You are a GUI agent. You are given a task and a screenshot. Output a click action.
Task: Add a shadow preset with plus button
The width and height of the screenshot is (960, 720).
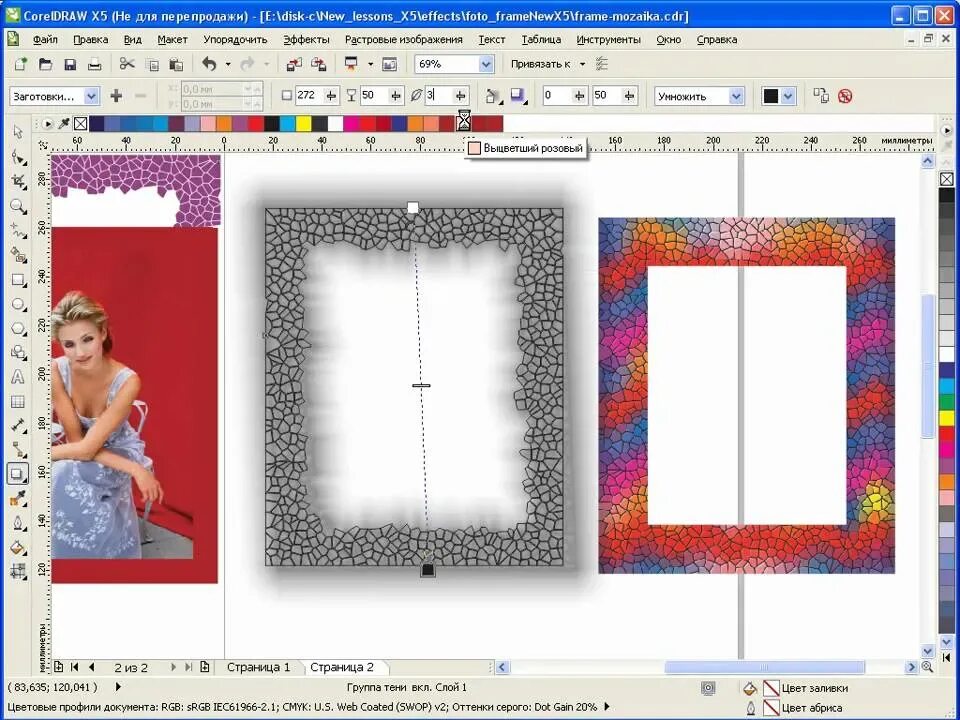[116, 96]
